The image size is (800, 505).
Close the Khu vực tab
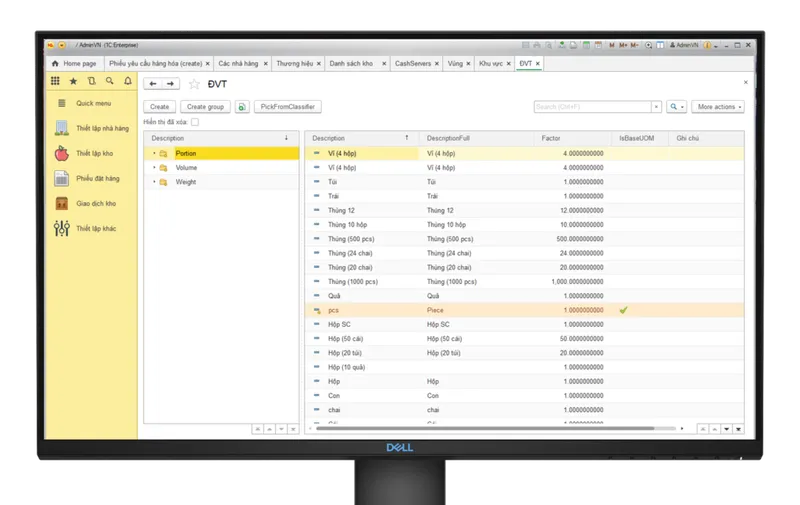(x=509, y=64)
